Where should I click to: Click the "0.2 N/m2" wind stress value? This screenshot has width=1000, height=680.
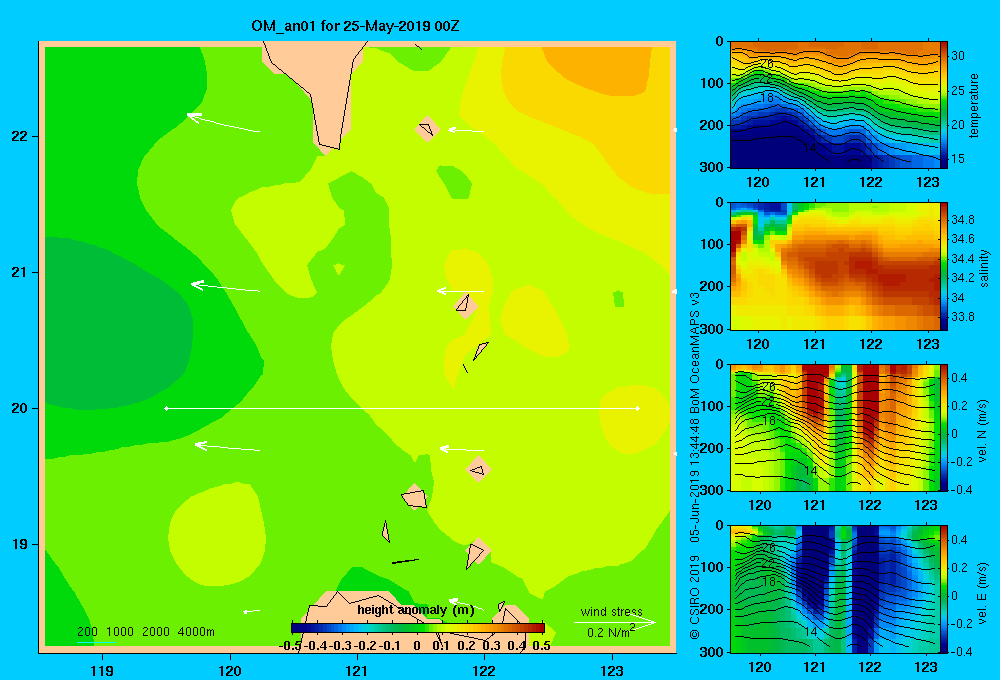tap(610, 632)
